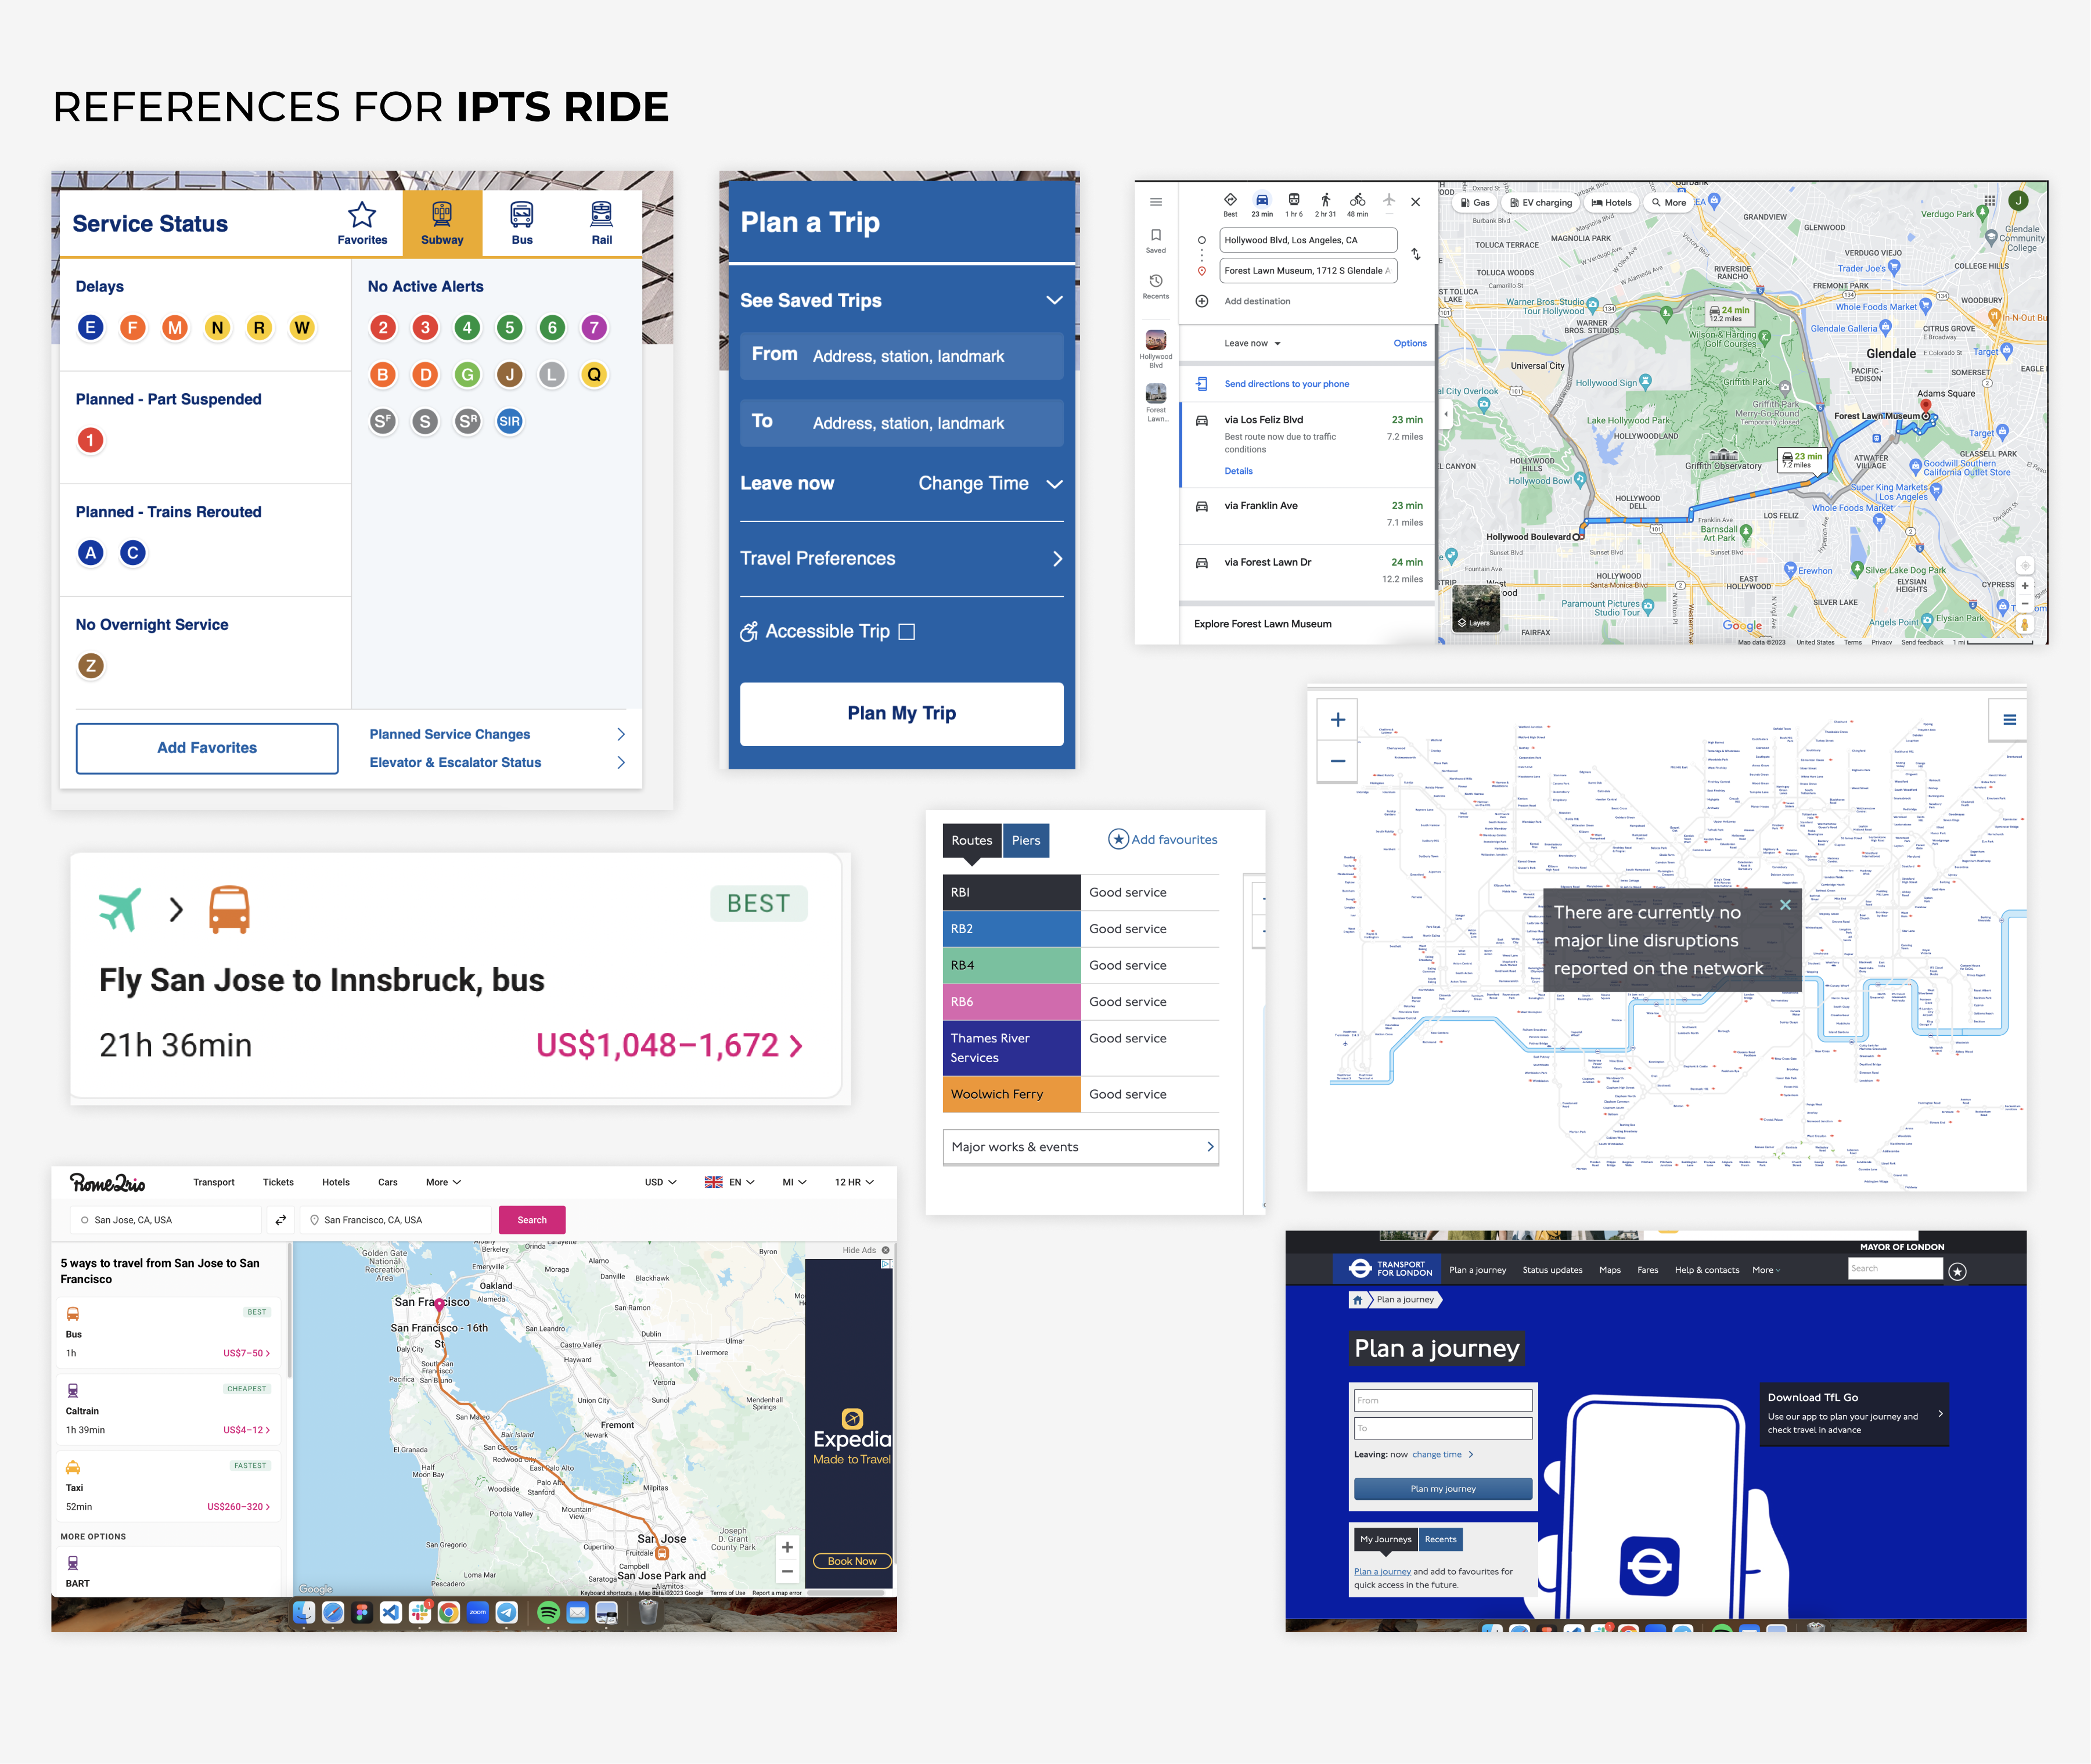This screenshot has height=1764, width=2091.
Task: Click the reverse route arrows in Google Maps
Action: pos(1416,255)
